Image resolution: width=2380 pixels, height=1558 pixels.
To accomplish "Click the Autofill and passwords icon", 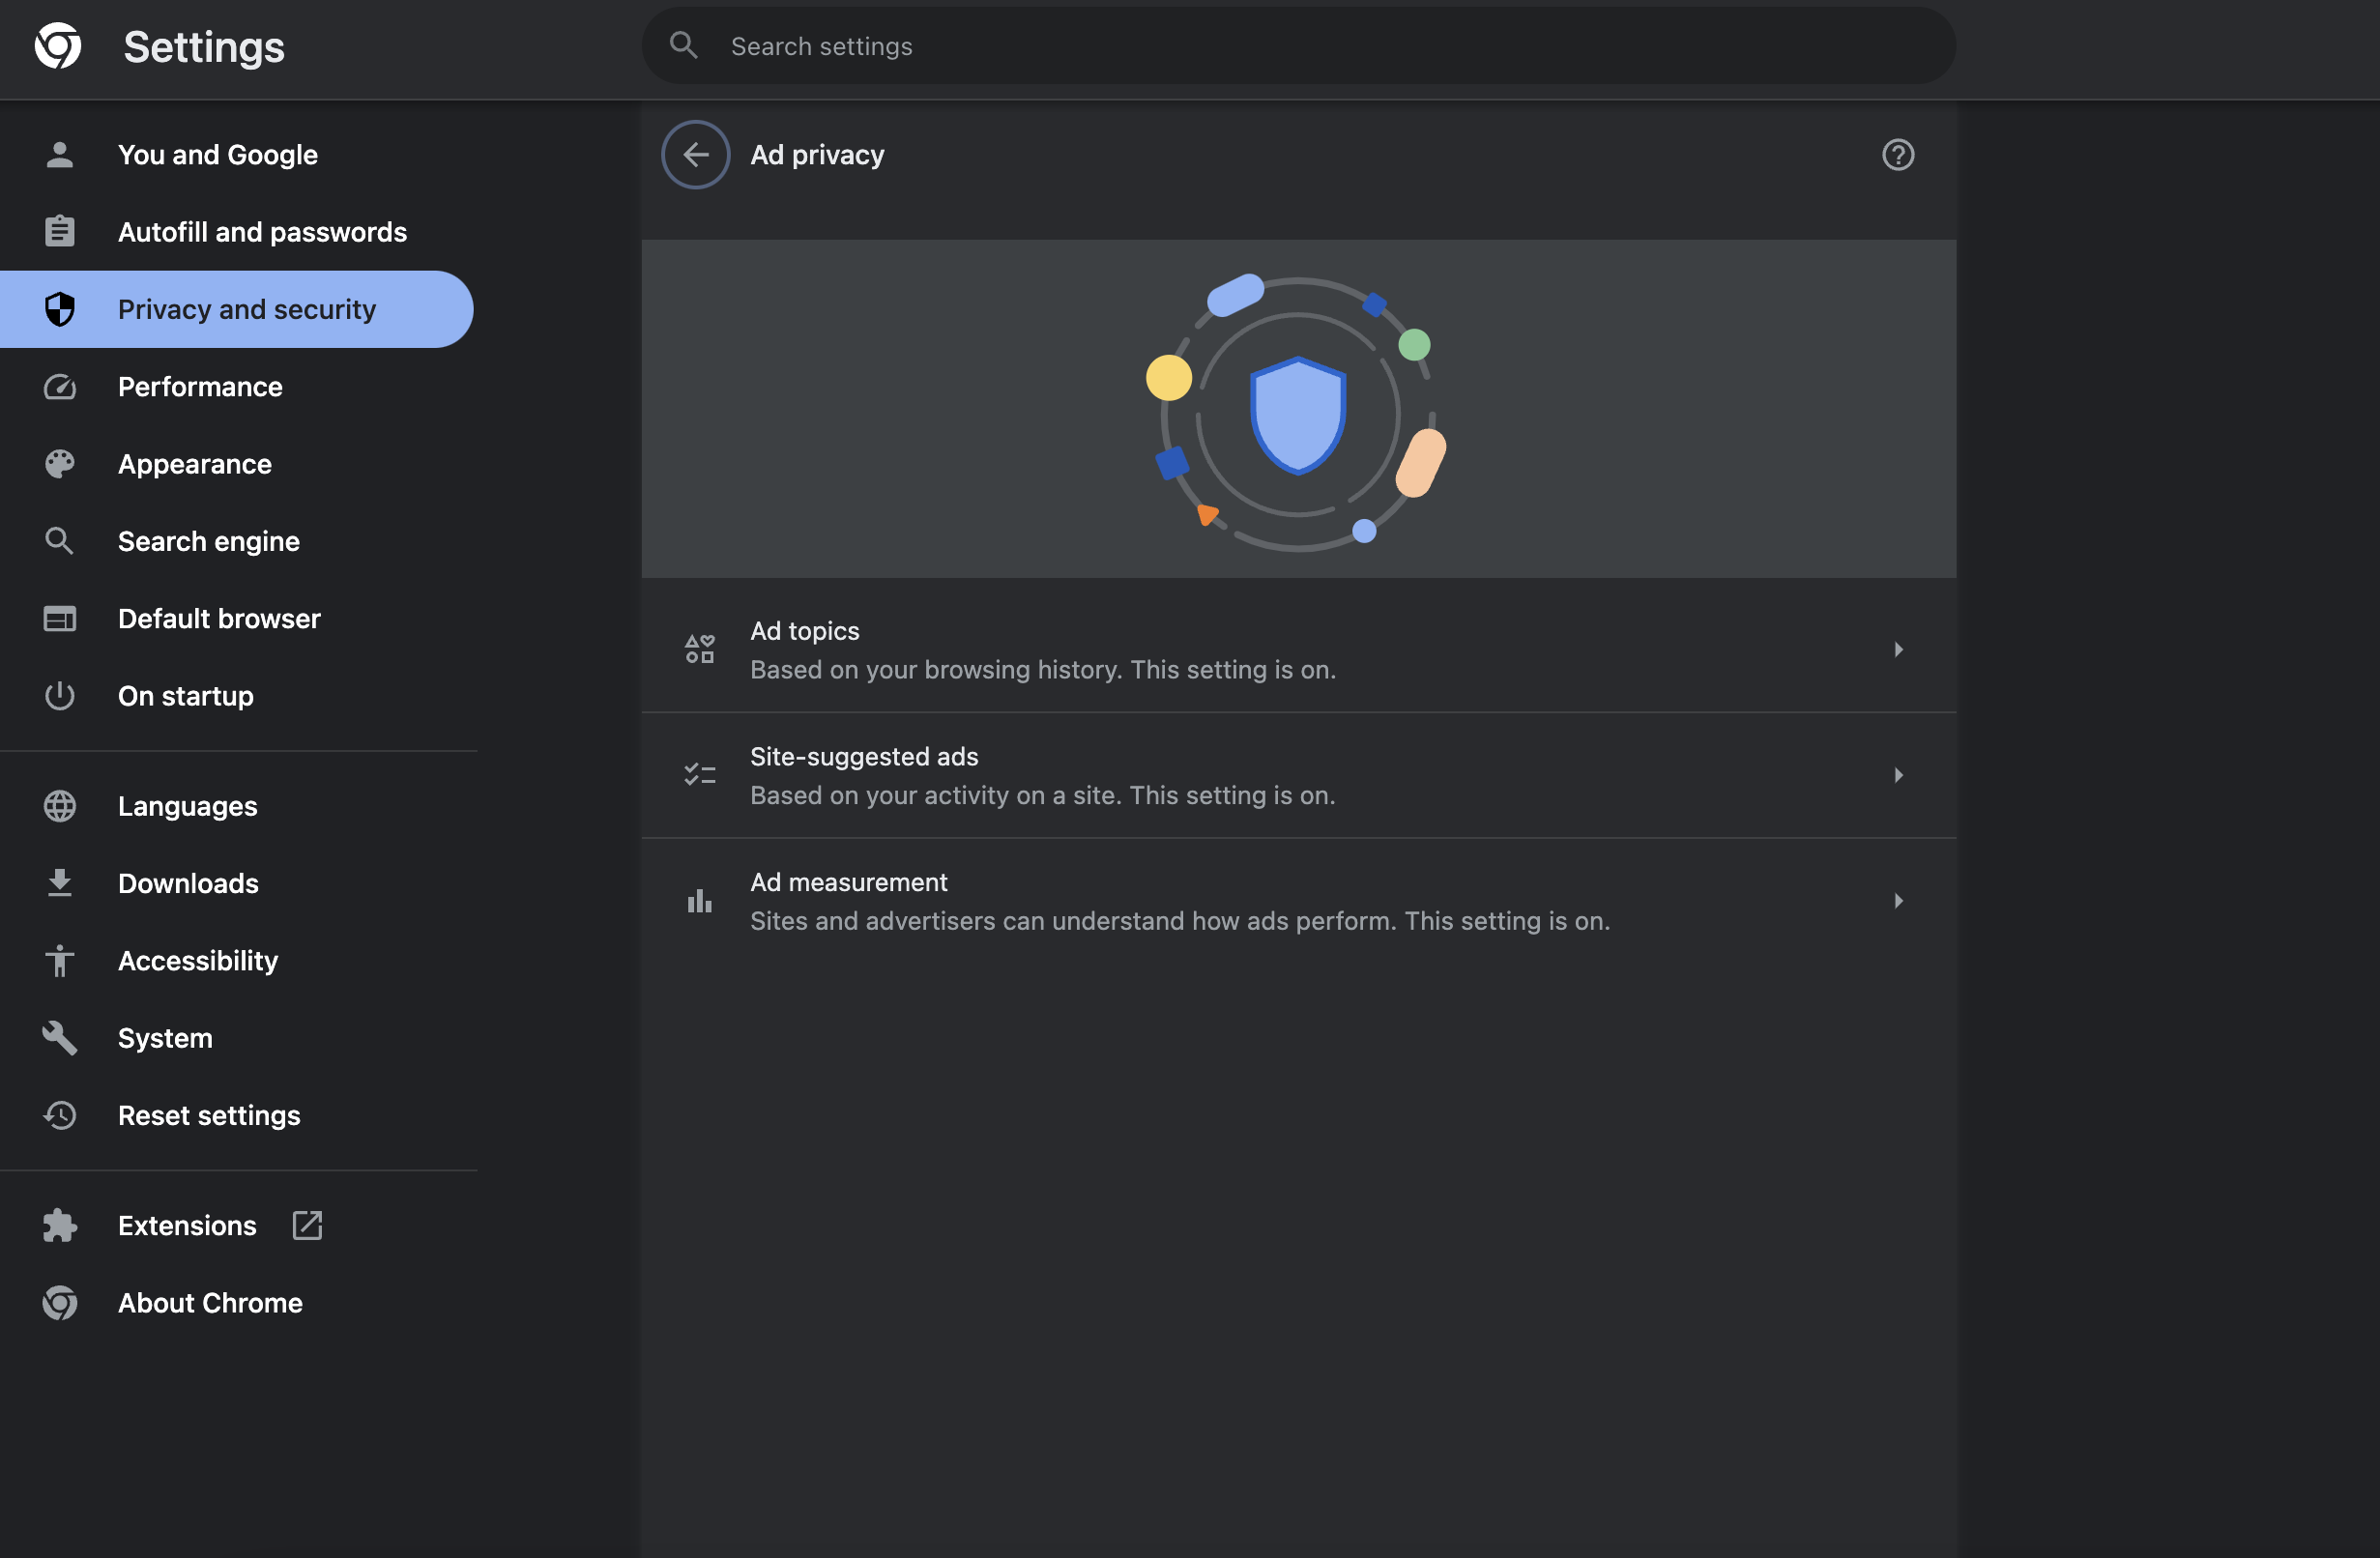I will click(59, 231).
